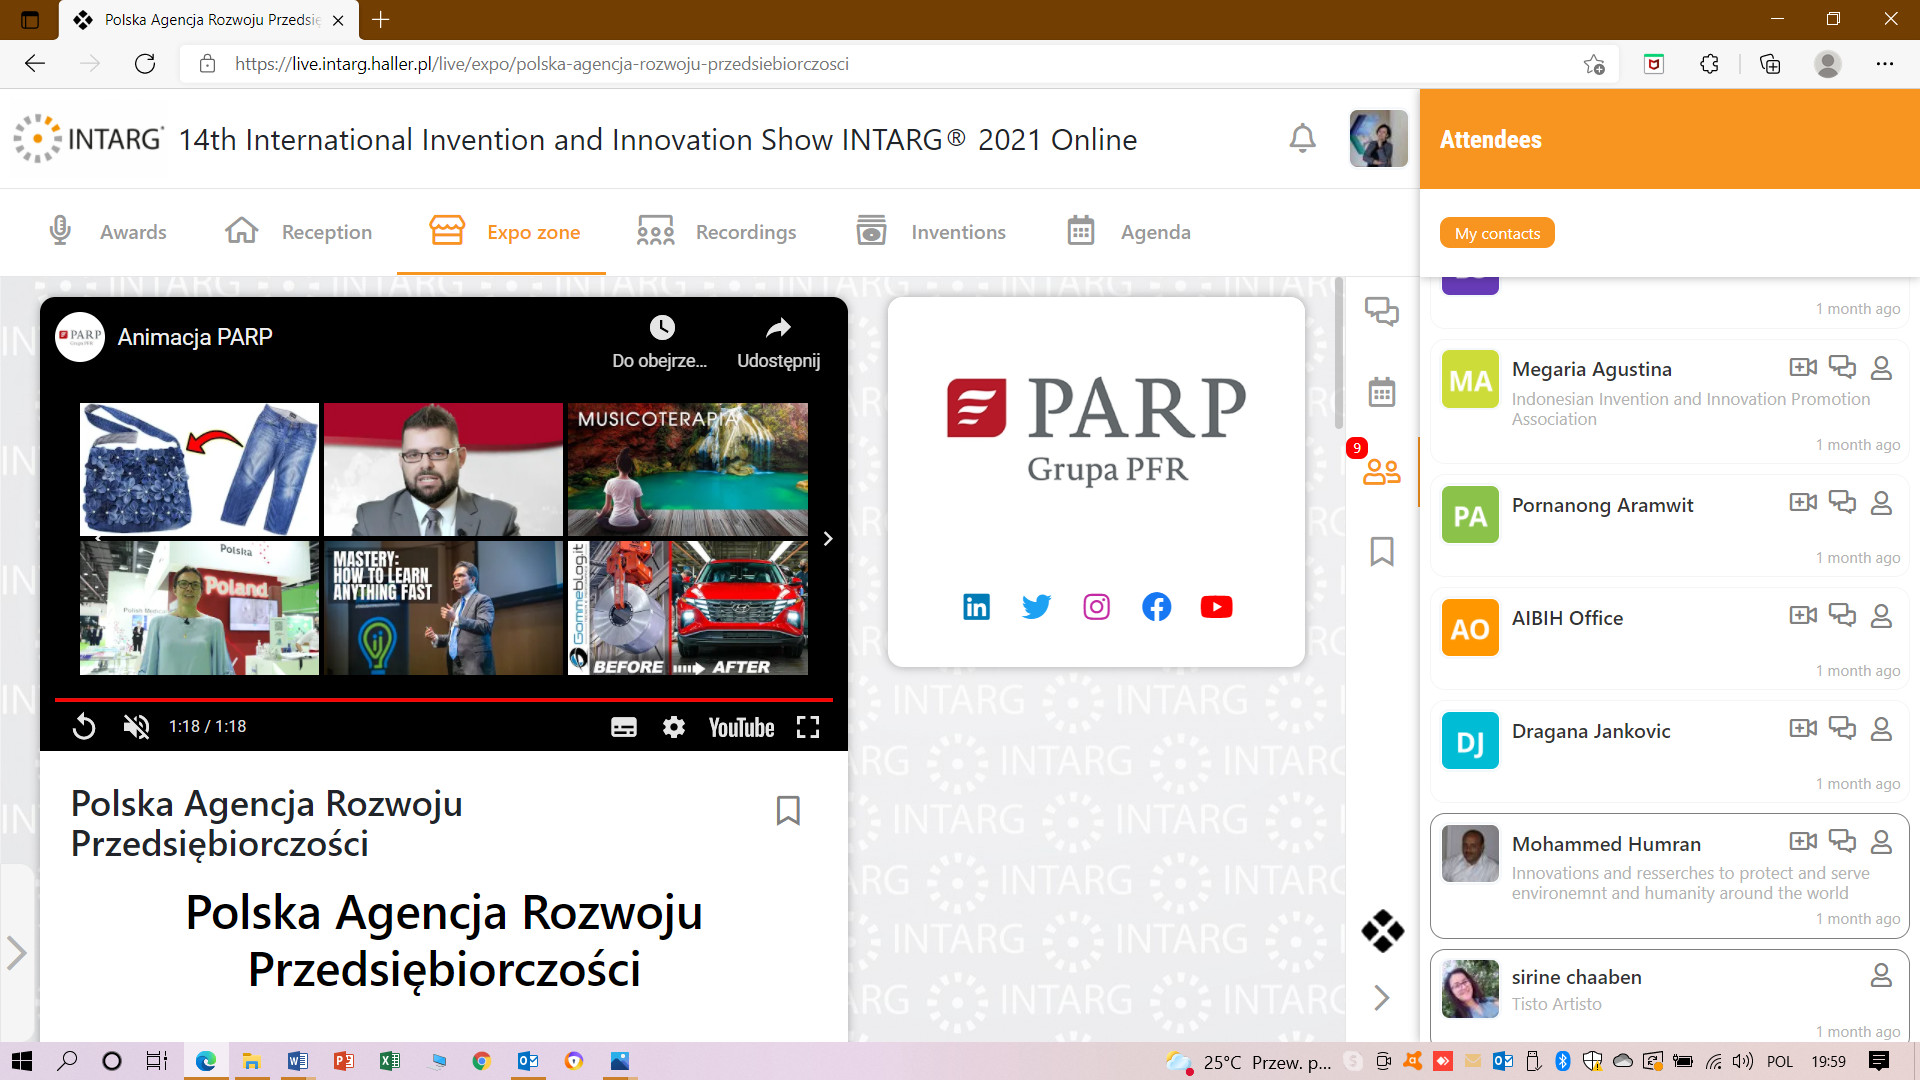Open browser settings and more menu
The image size is (1920, 1080).
[1884, 64]
